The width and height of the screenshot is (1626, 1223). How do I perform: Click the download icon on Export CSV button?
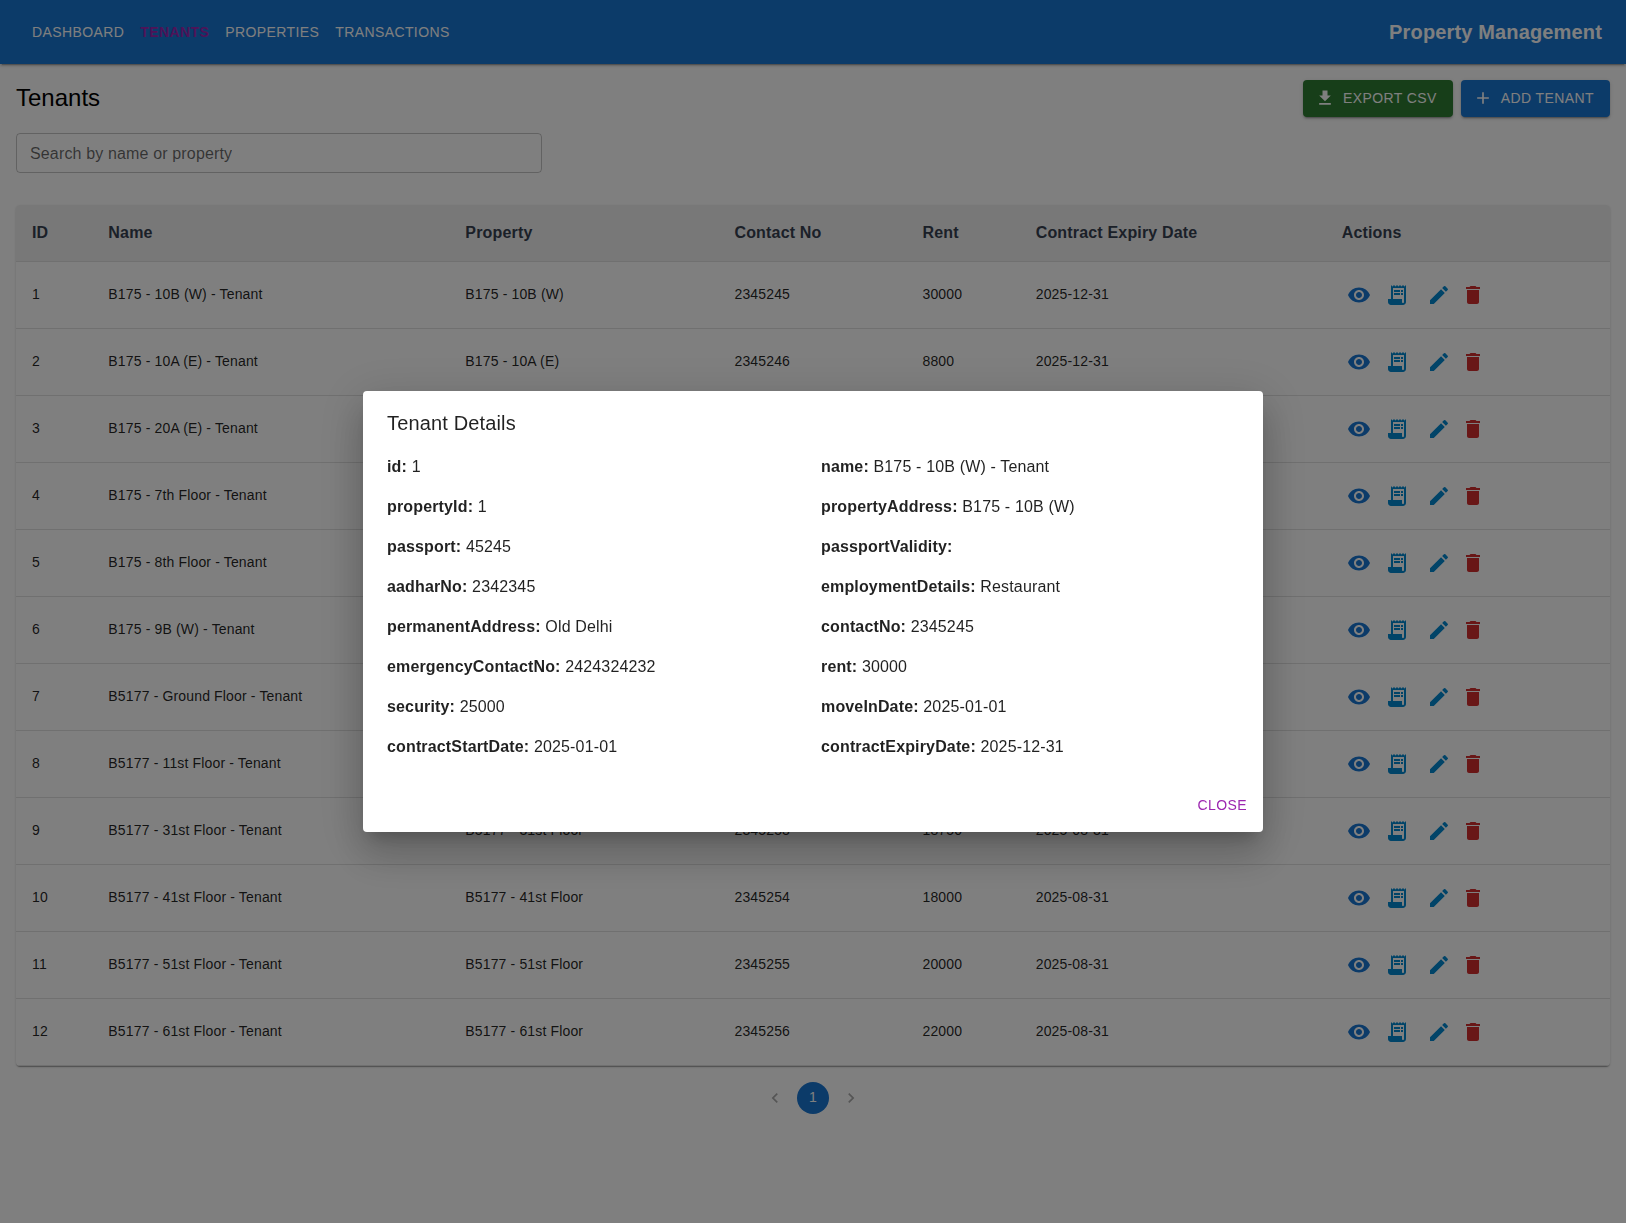1325,98
